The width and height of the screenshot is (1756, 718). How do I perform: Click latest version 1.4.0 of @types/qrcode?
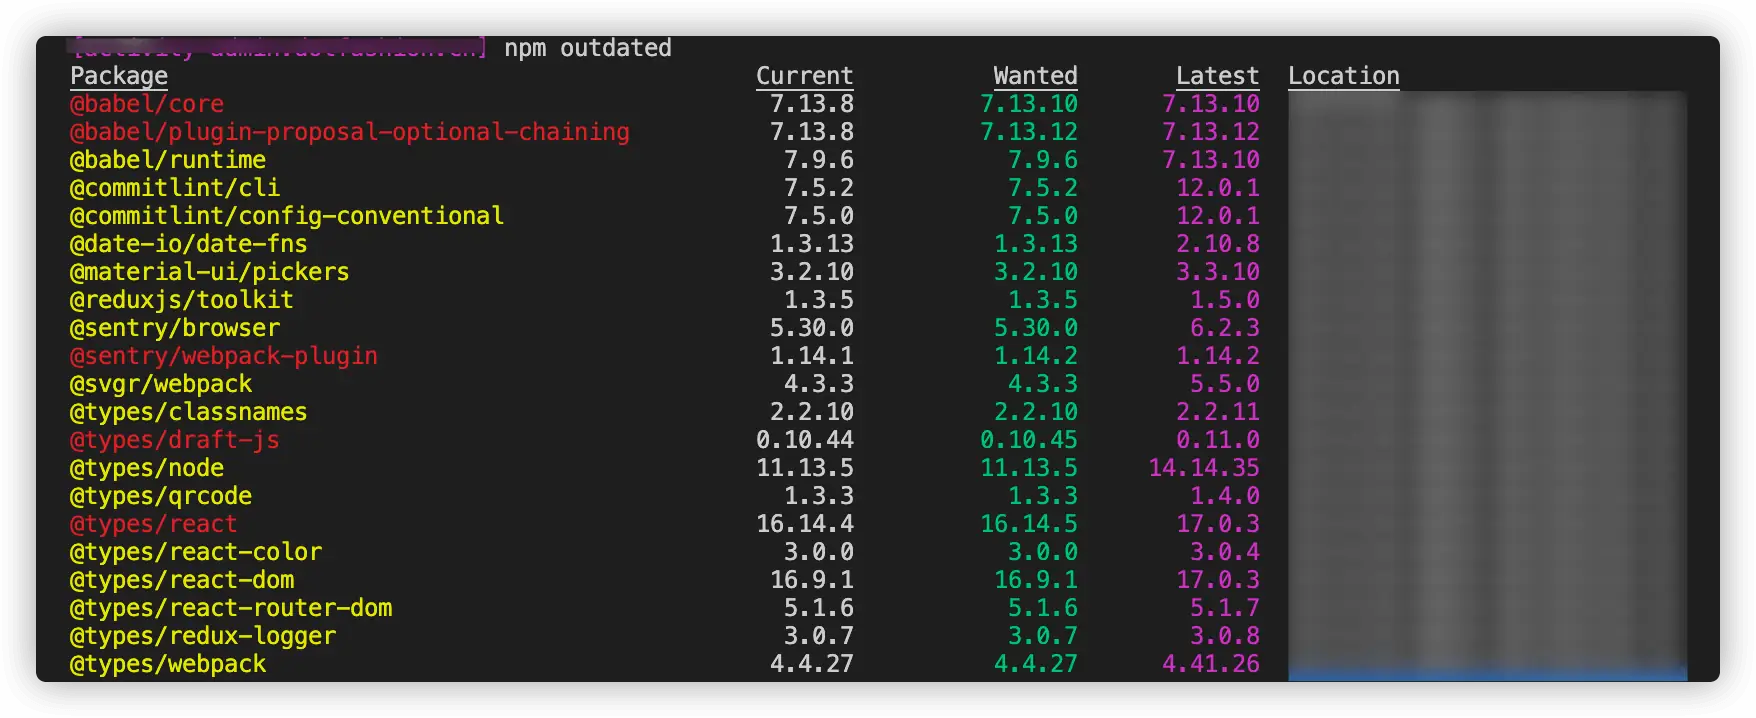pos(1225,496)
